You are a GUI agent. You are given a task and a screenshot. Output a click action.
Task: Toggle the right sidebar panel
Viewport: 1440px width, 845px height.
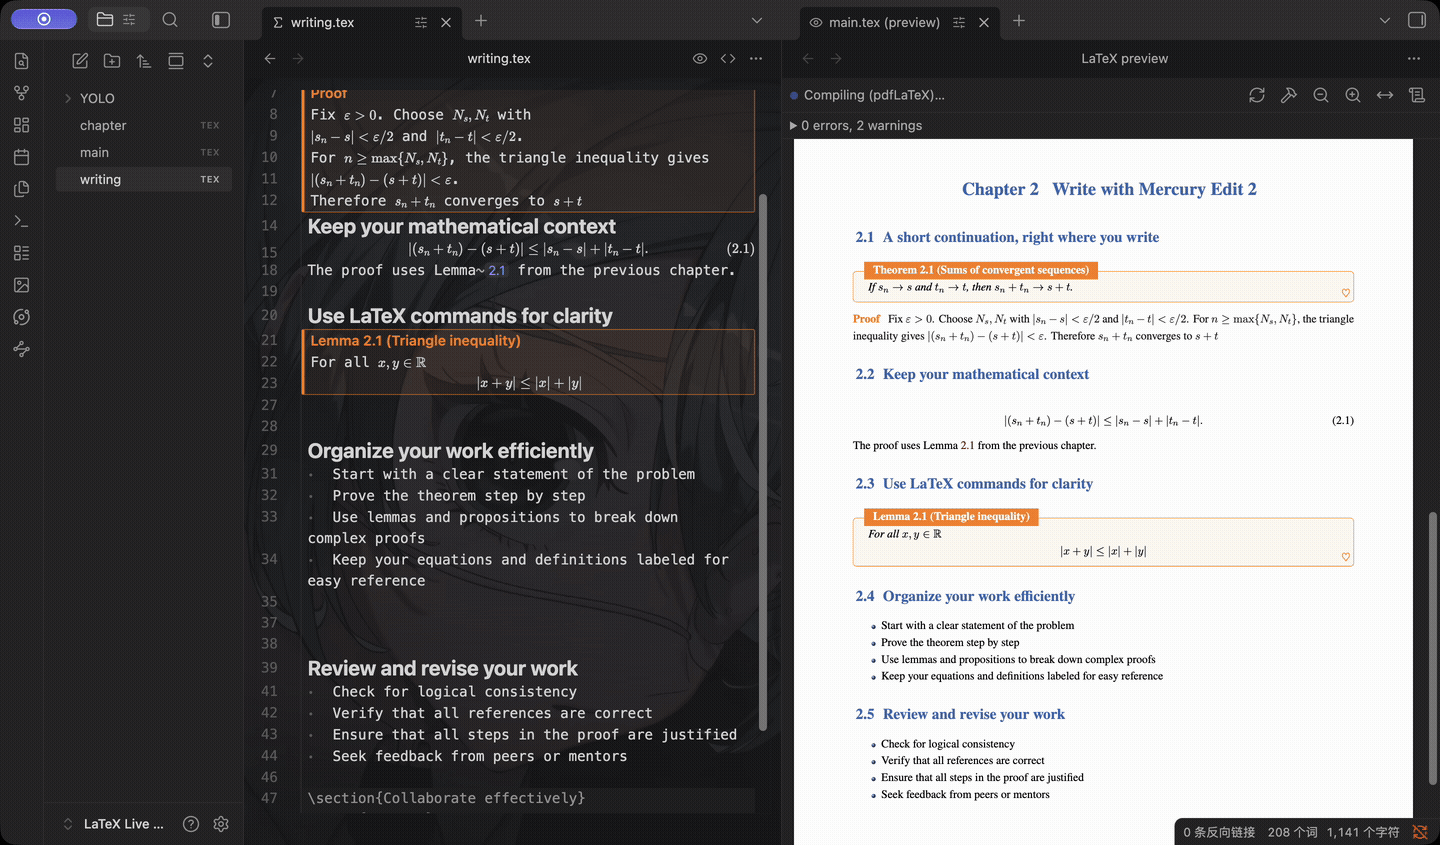pos(1417,20)
